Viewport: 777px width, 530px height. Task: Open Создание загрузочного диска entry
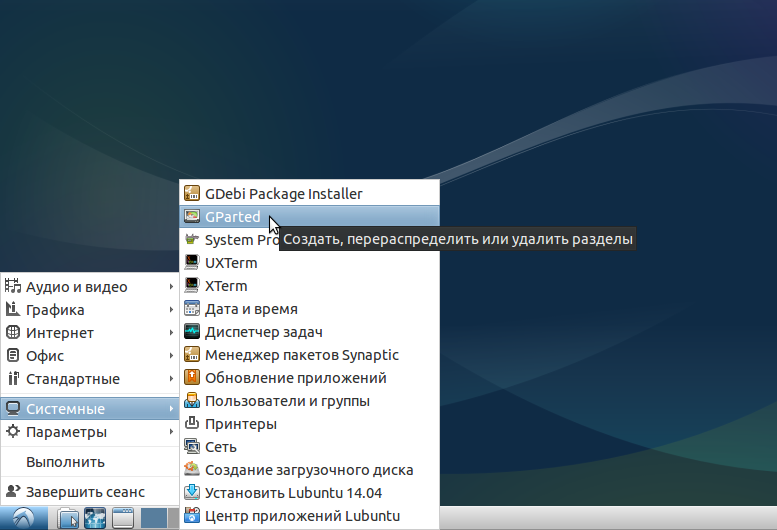pos(309,470)
